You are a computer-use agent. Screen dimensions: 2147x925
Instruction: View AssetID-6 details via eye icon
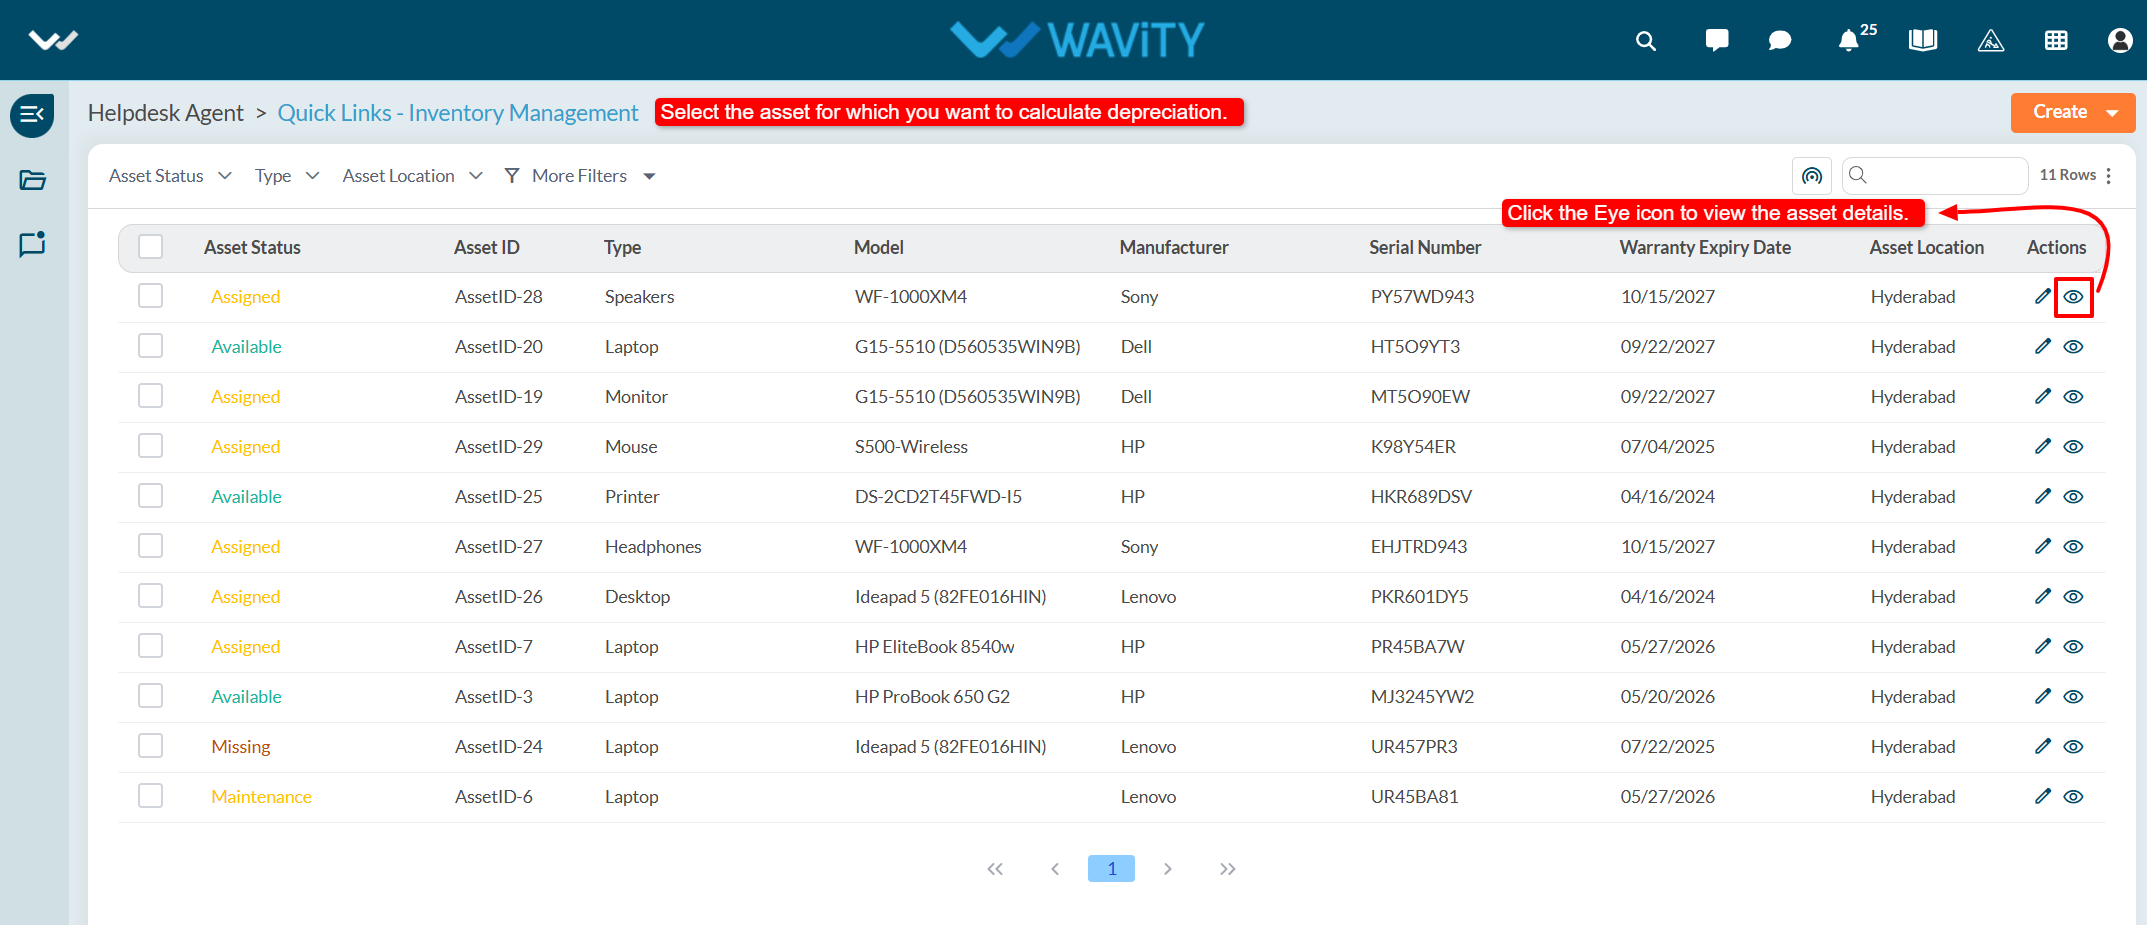[2074, 797]
